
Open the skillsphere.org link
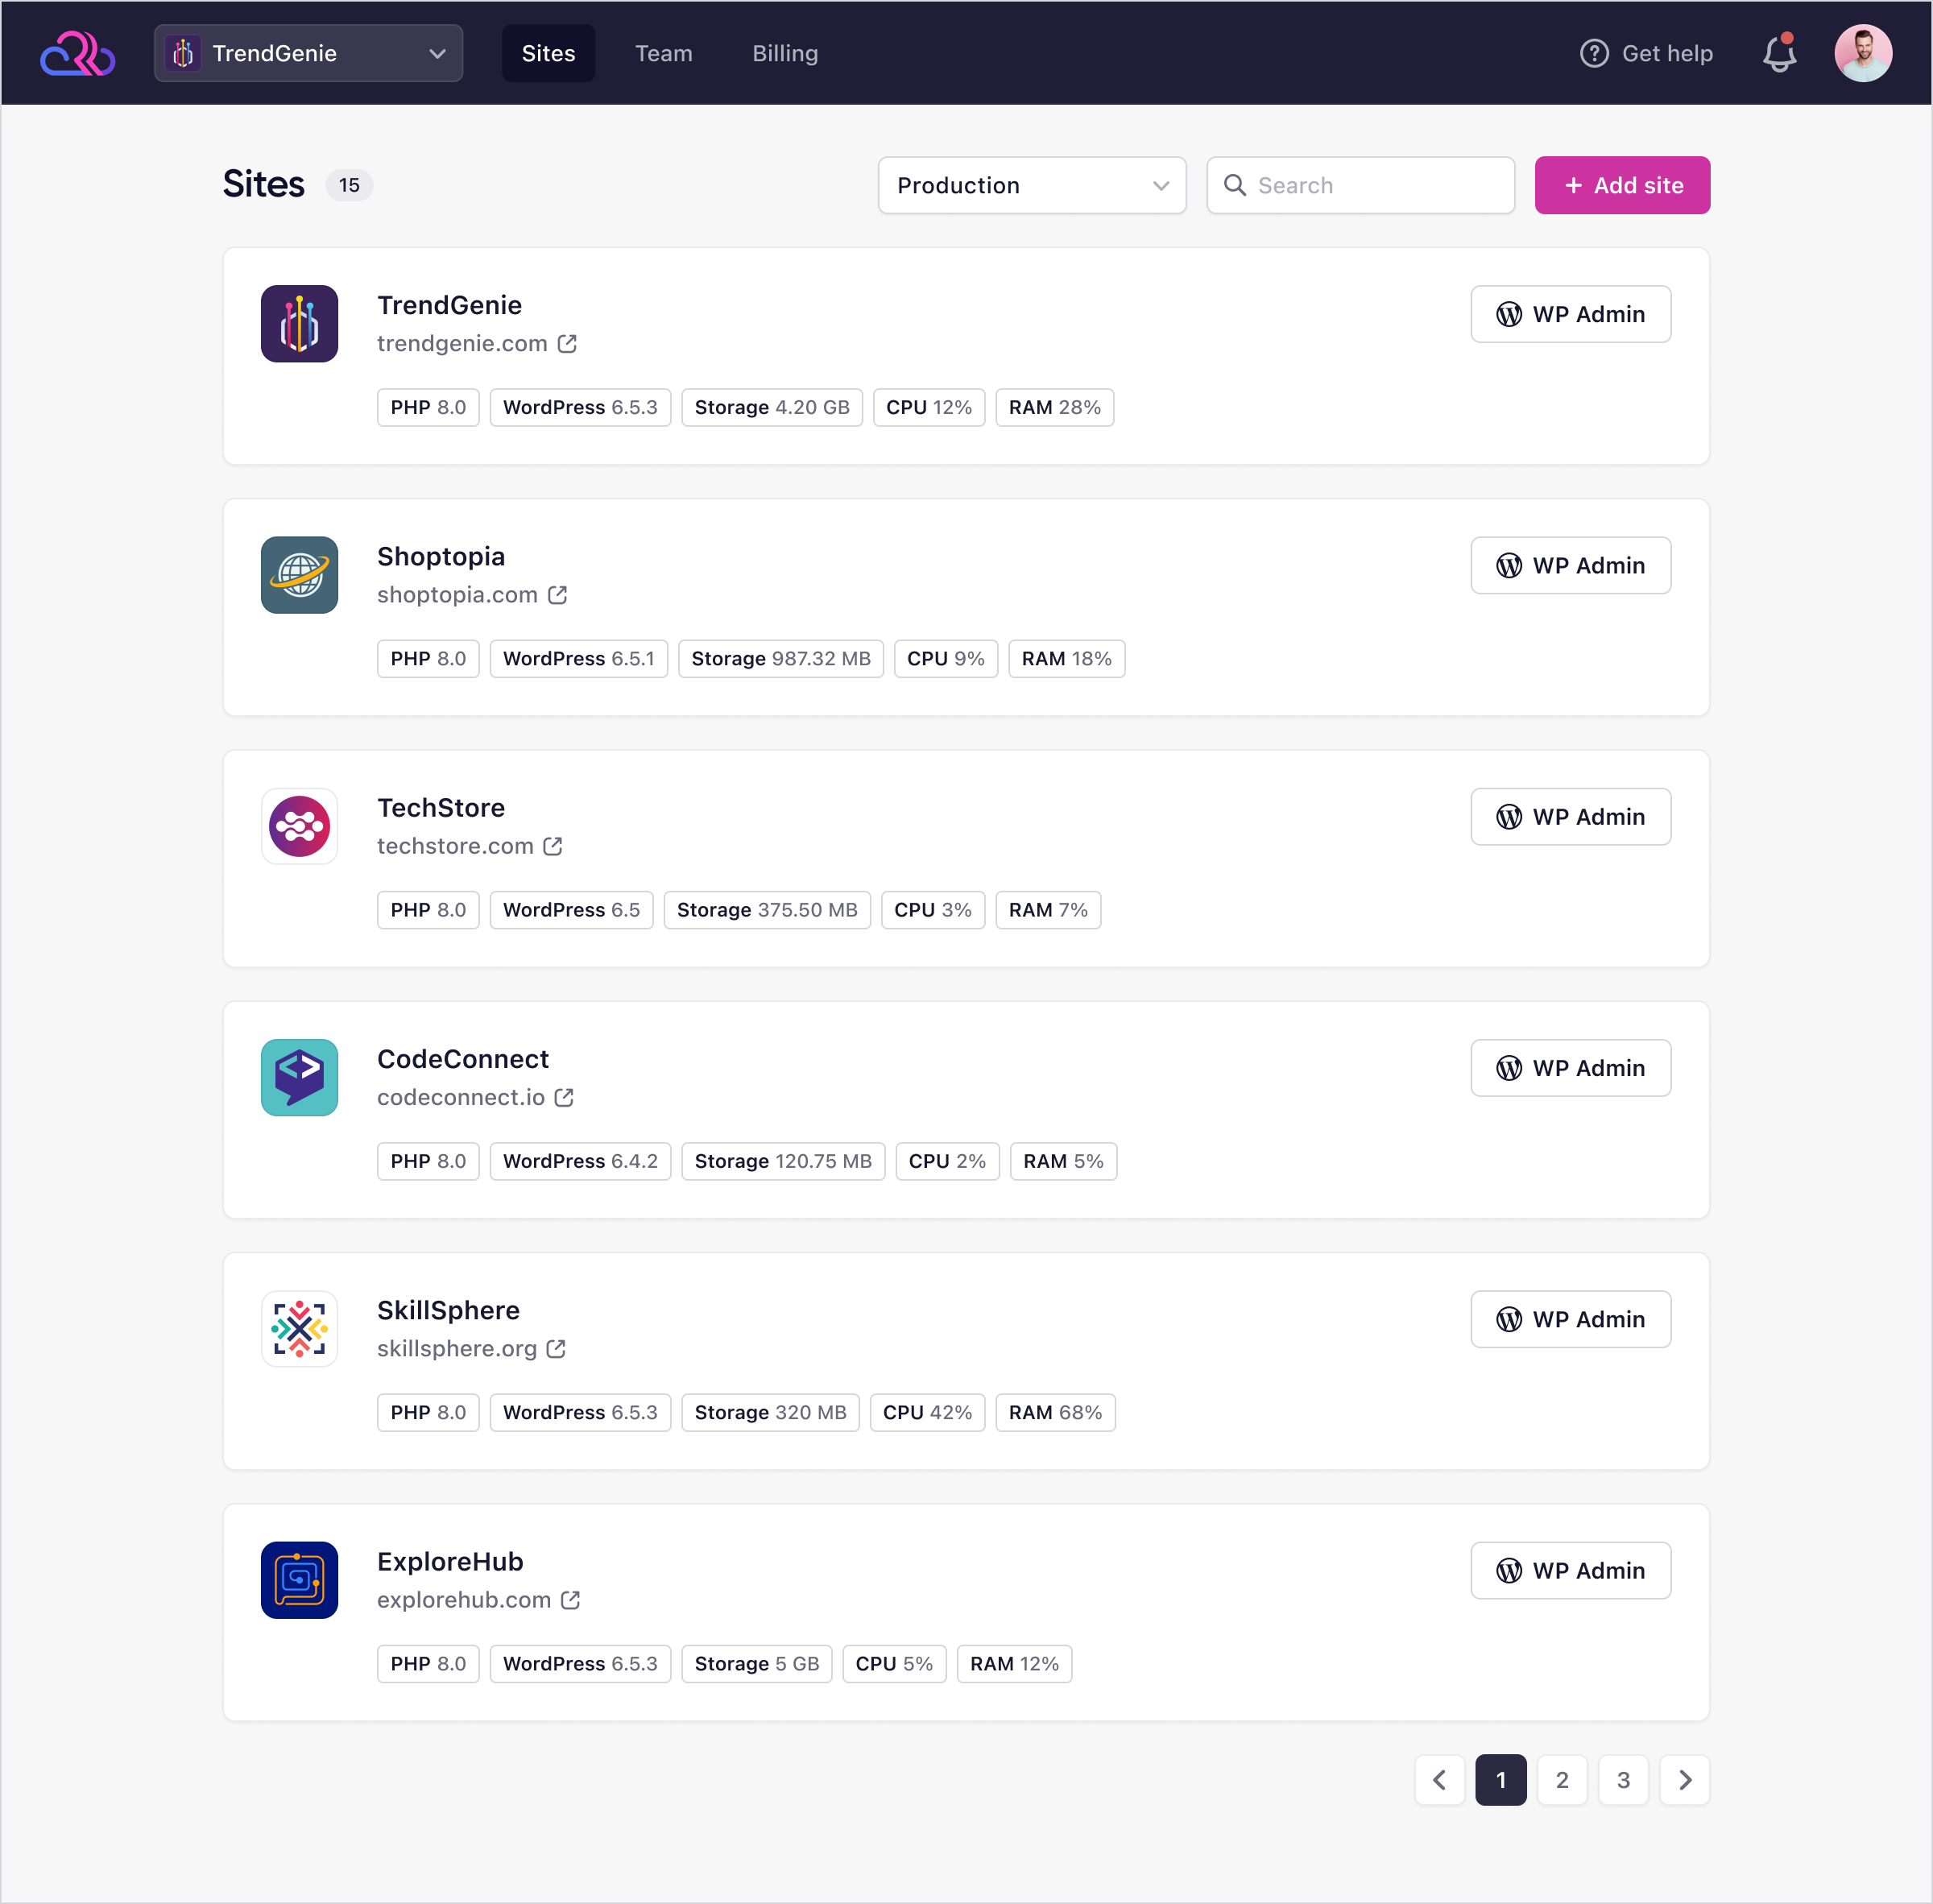tap(456, 1348)
